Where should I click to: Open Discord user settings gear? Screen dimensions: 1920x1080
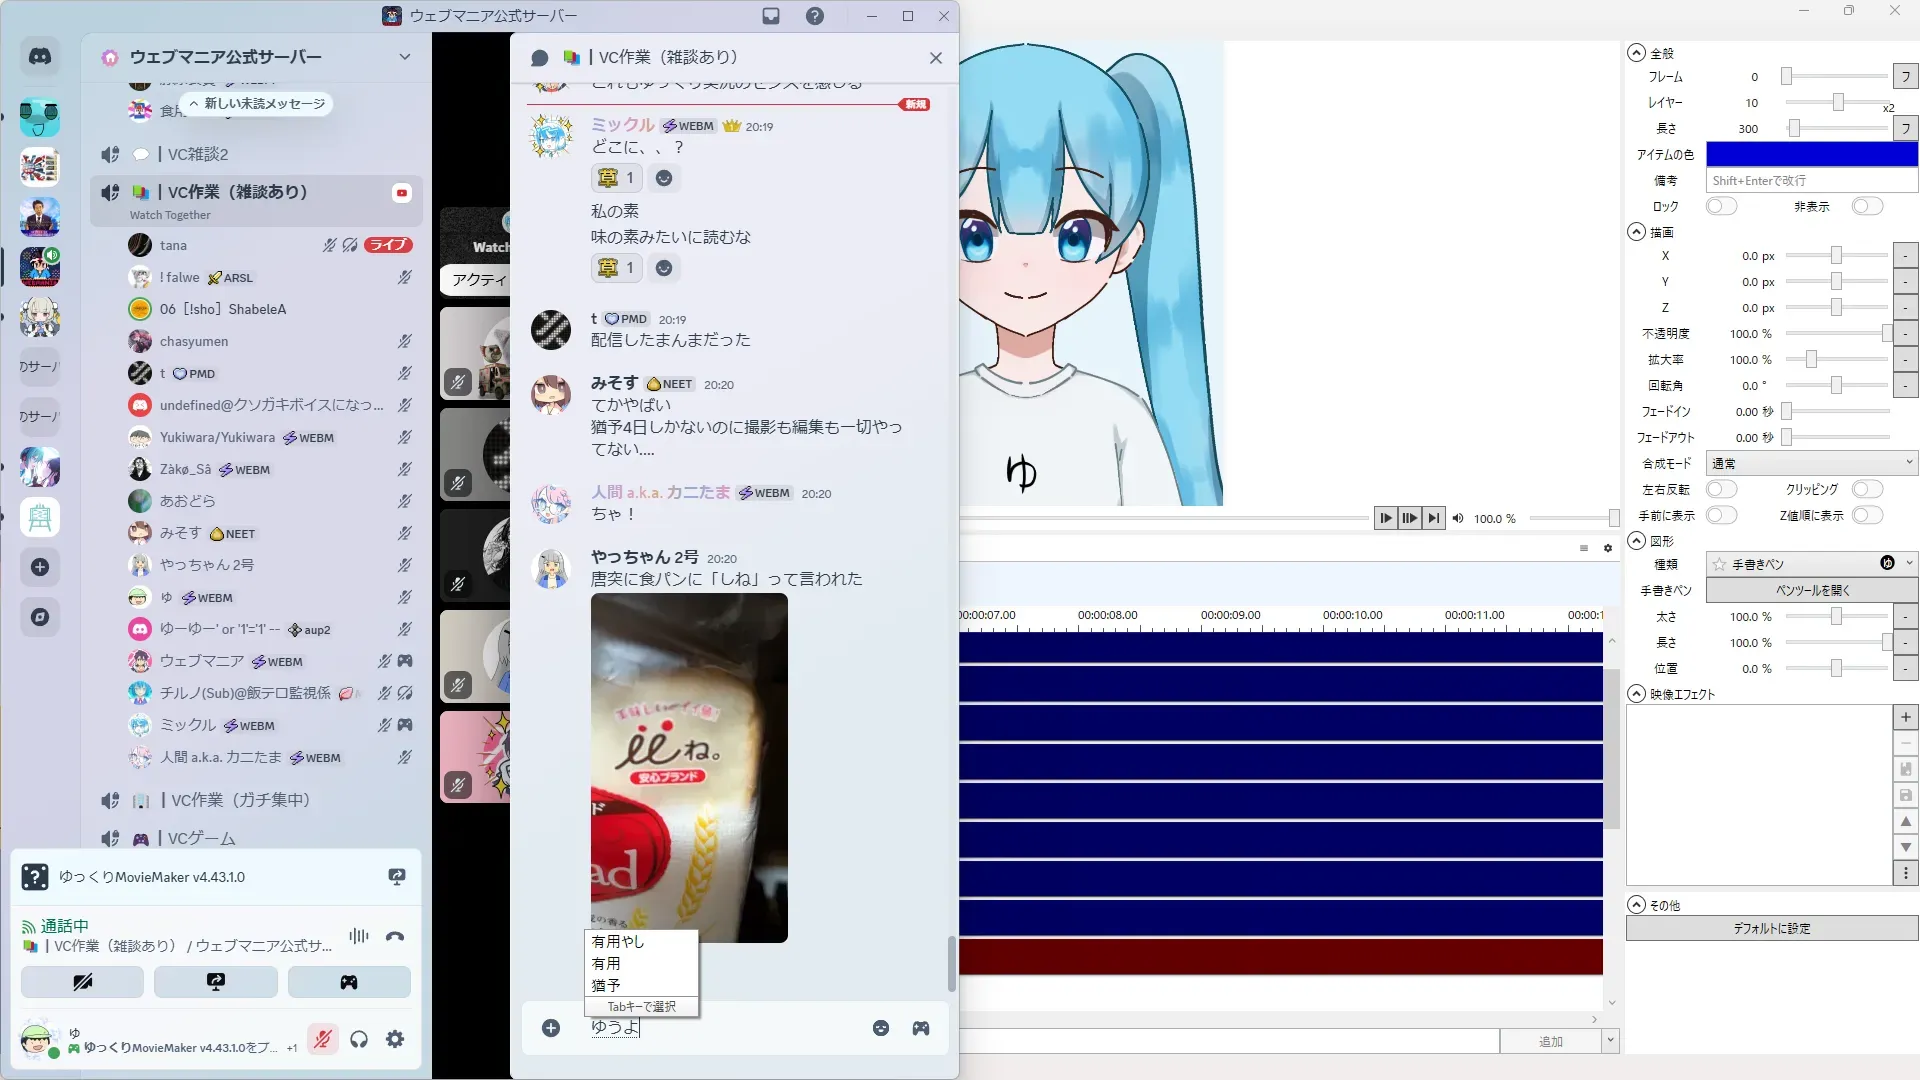coord(395,1040)
